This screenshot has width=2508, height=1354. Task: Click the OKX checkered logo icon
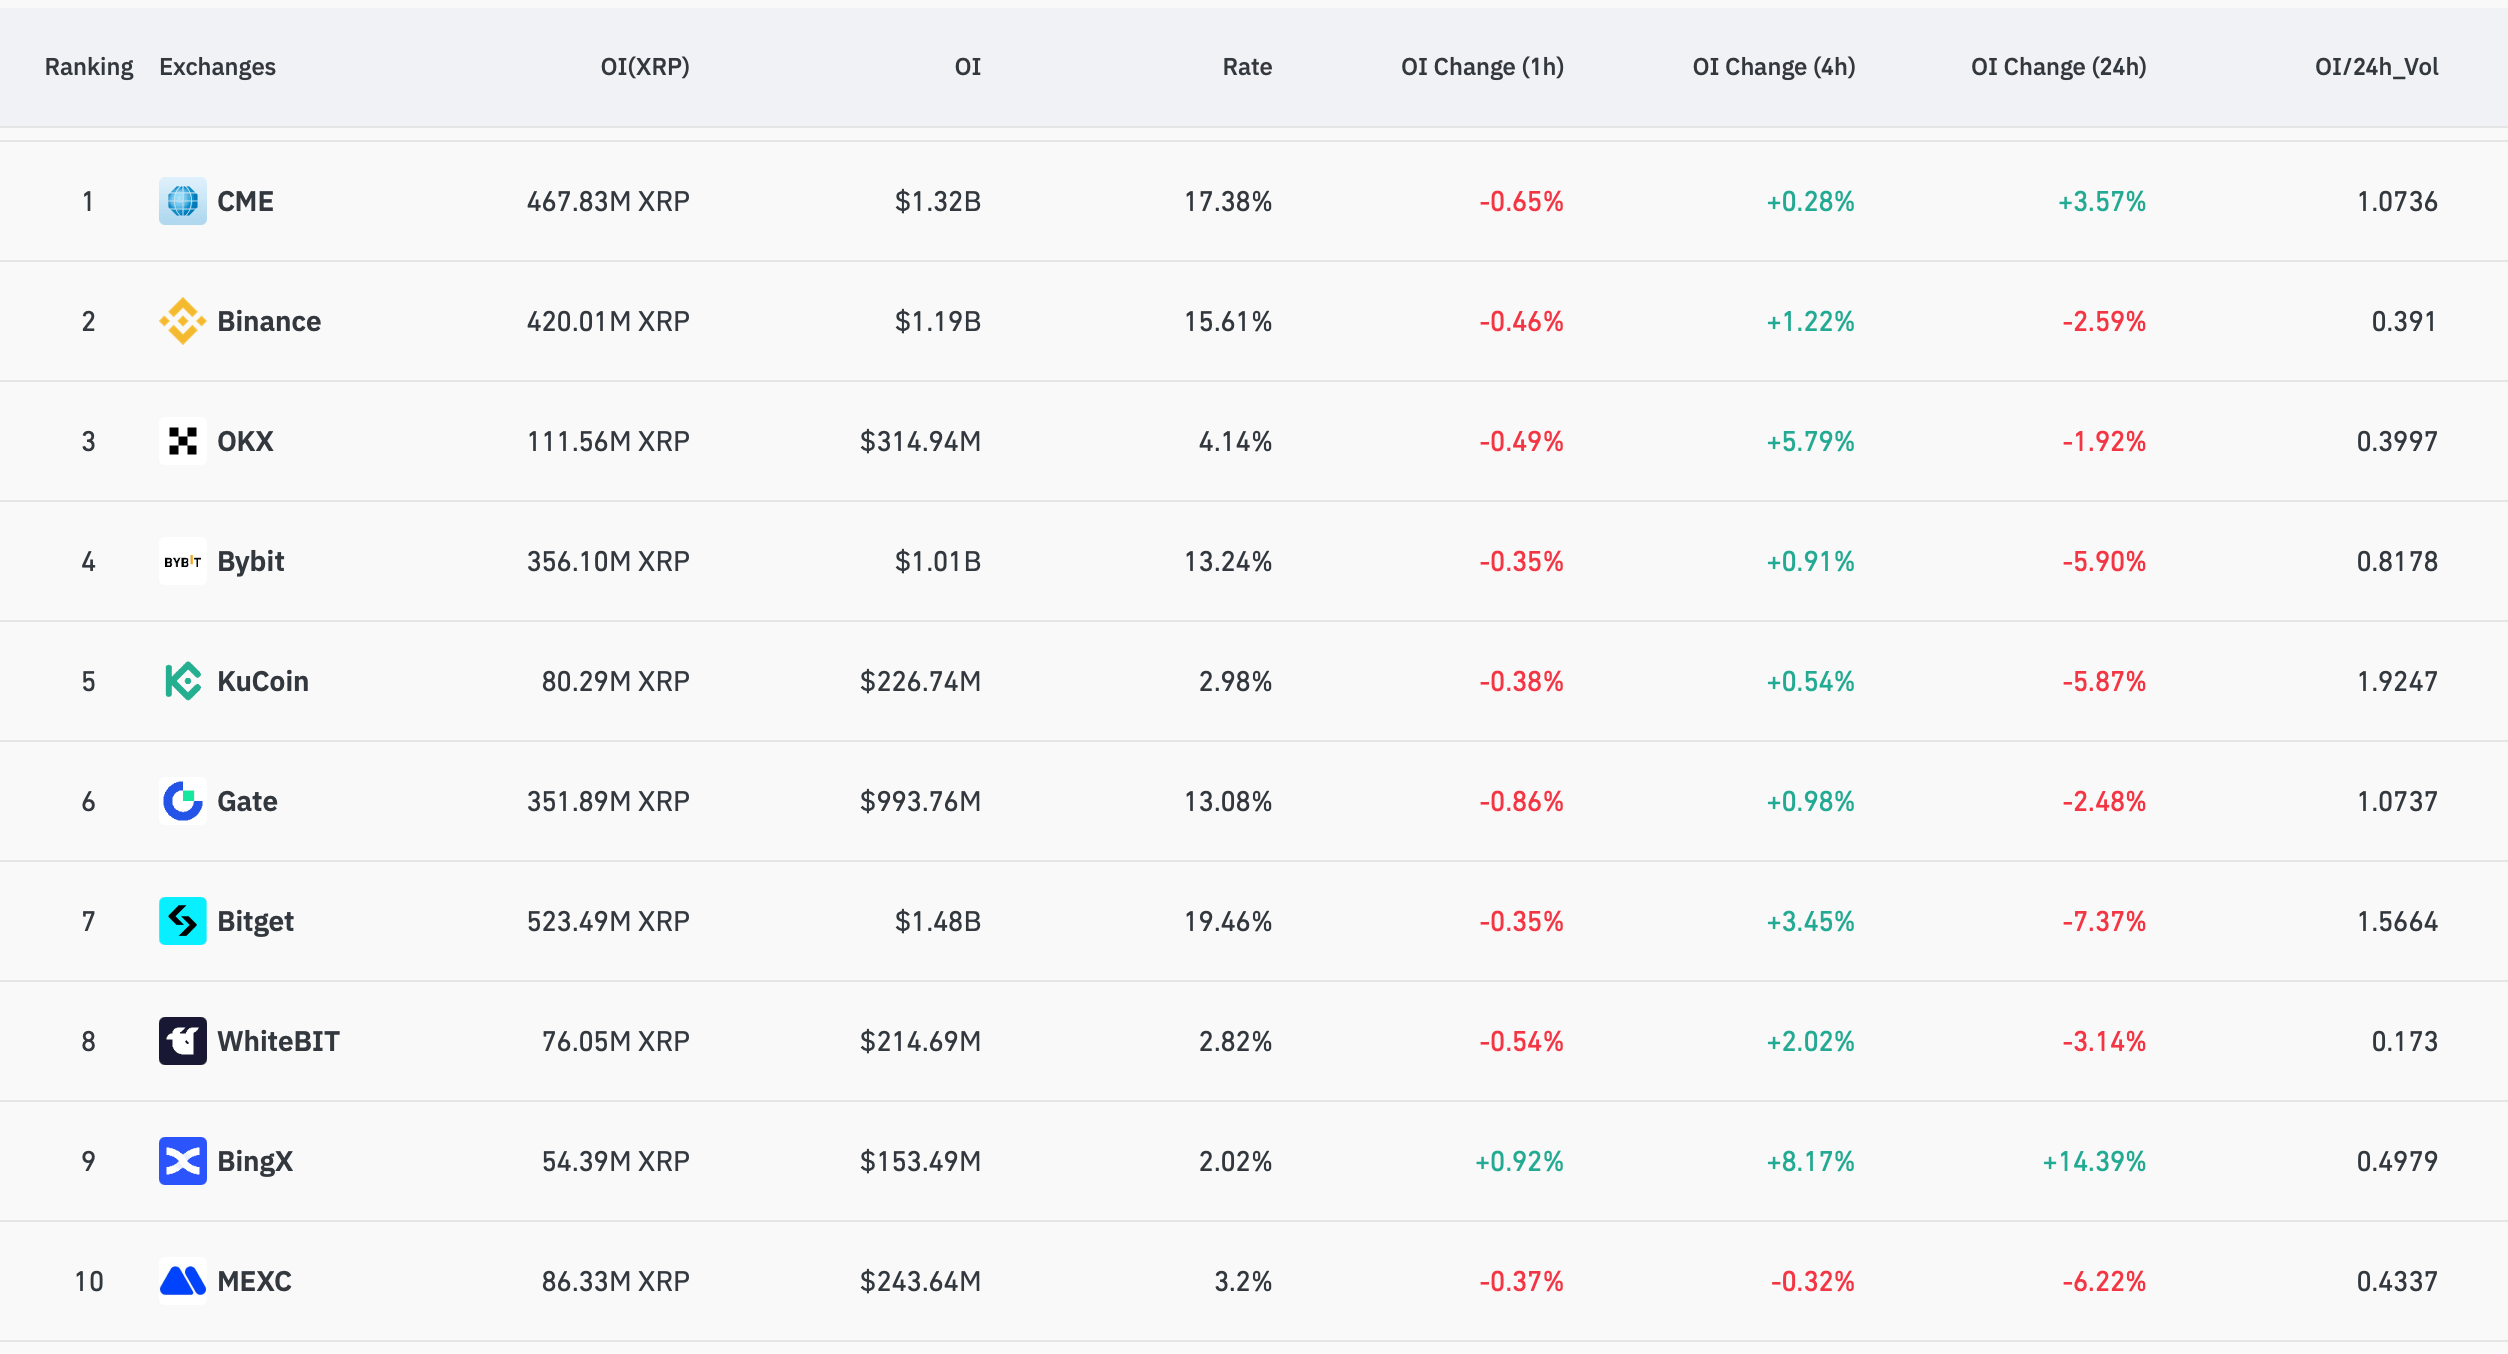pyautogui.click(x=182, y=441)
